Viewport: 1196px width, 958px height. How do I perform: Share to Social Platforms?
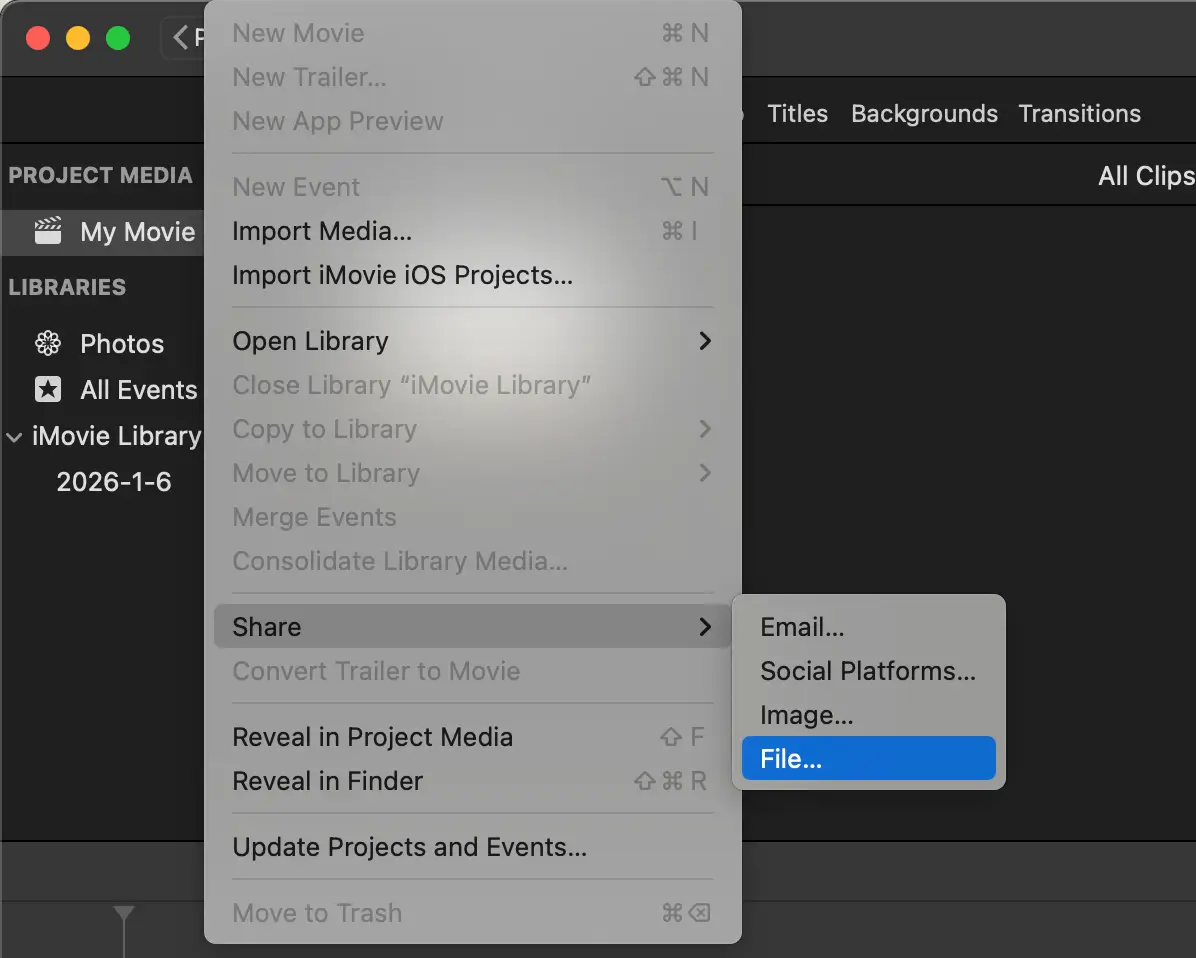point(868,671)
